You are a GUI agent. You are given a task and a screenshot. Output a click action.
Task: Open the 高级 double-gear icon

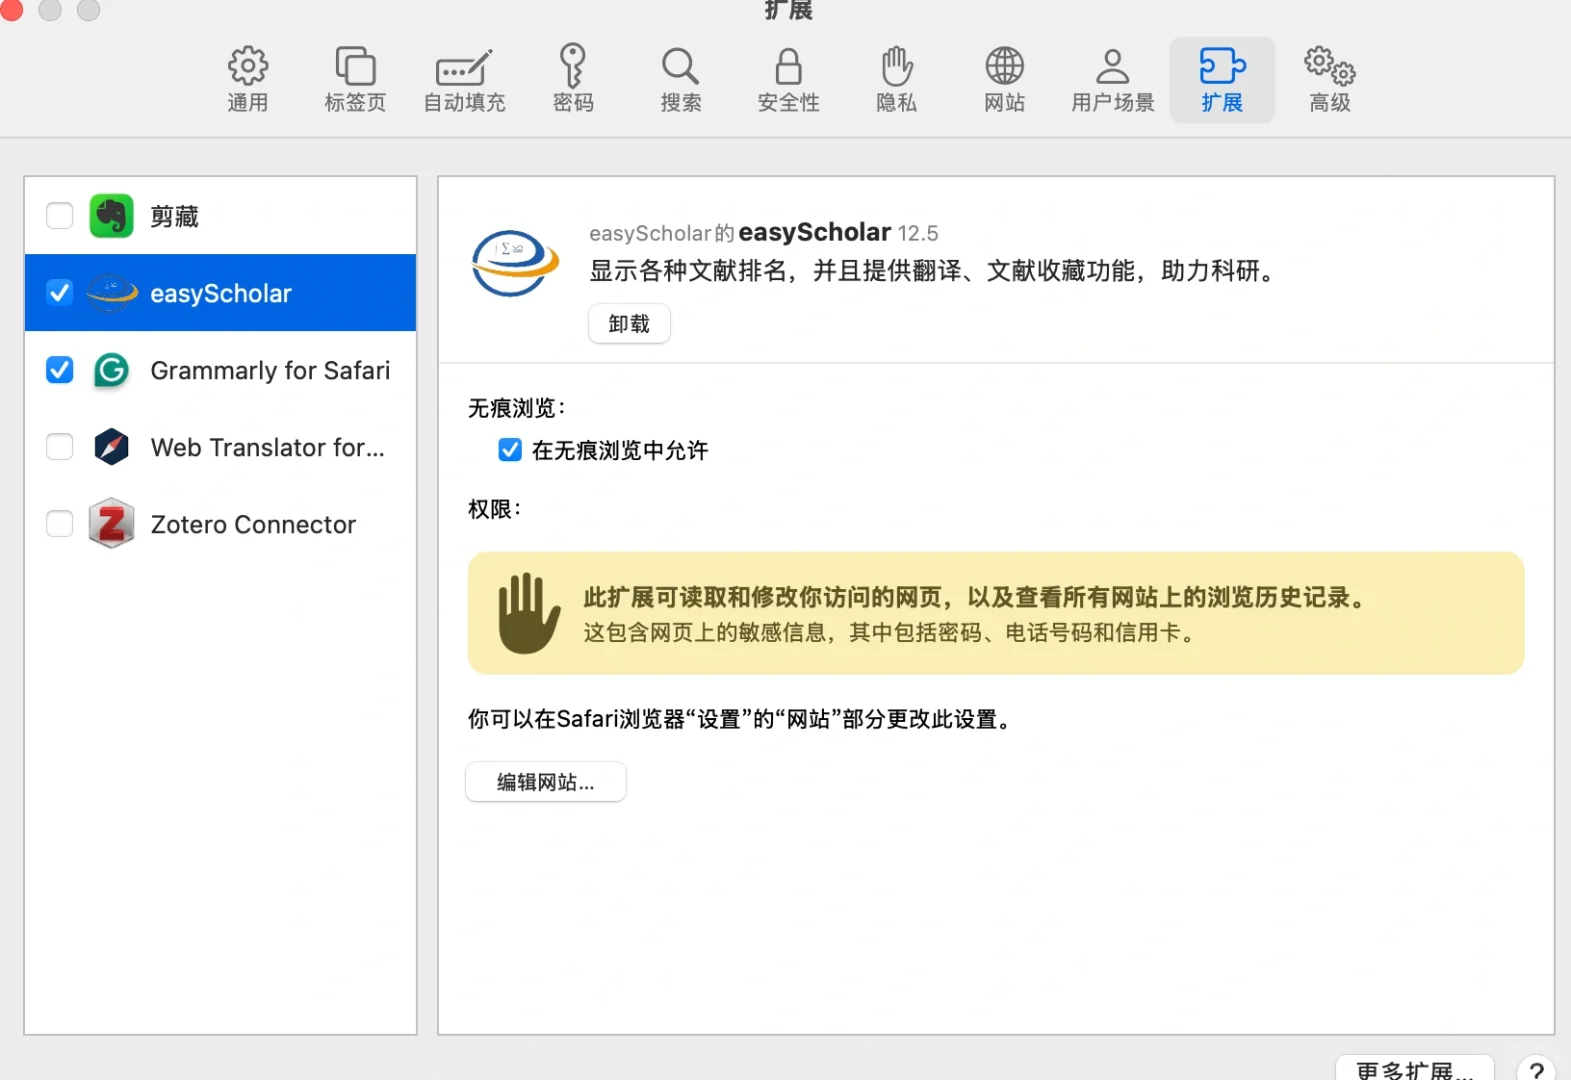tap(1330, 66)
